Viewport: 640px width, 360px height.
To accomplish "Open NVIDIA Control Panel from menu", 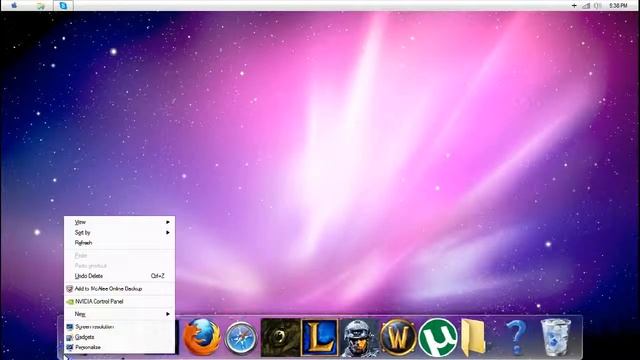I will (x=120, y=302).
